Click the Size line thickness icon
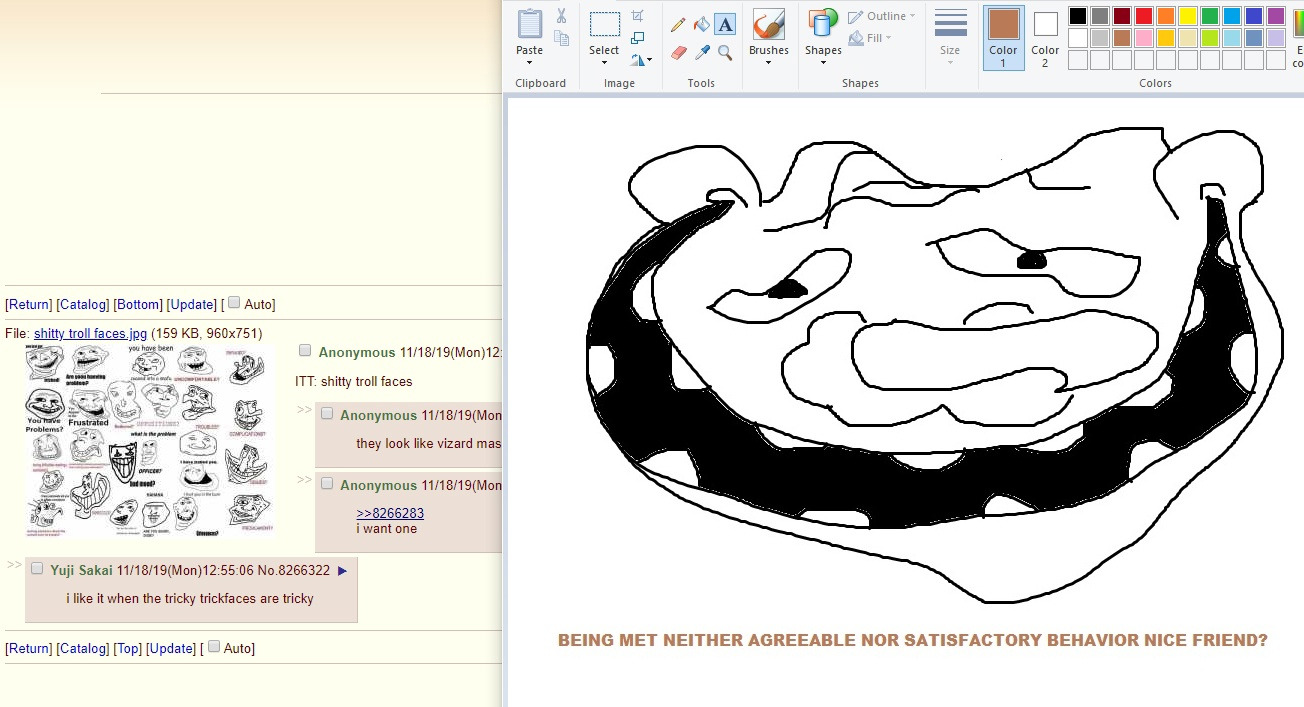1304x707 pixels. click(950, 24)
